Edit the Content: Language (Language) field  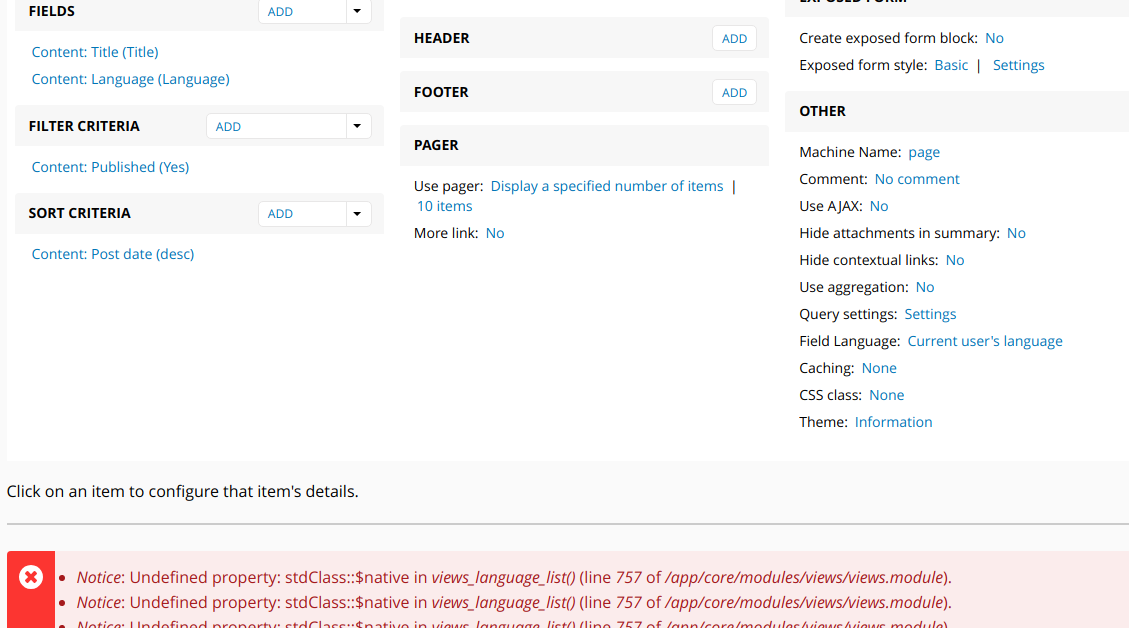(x=130, y=78)
